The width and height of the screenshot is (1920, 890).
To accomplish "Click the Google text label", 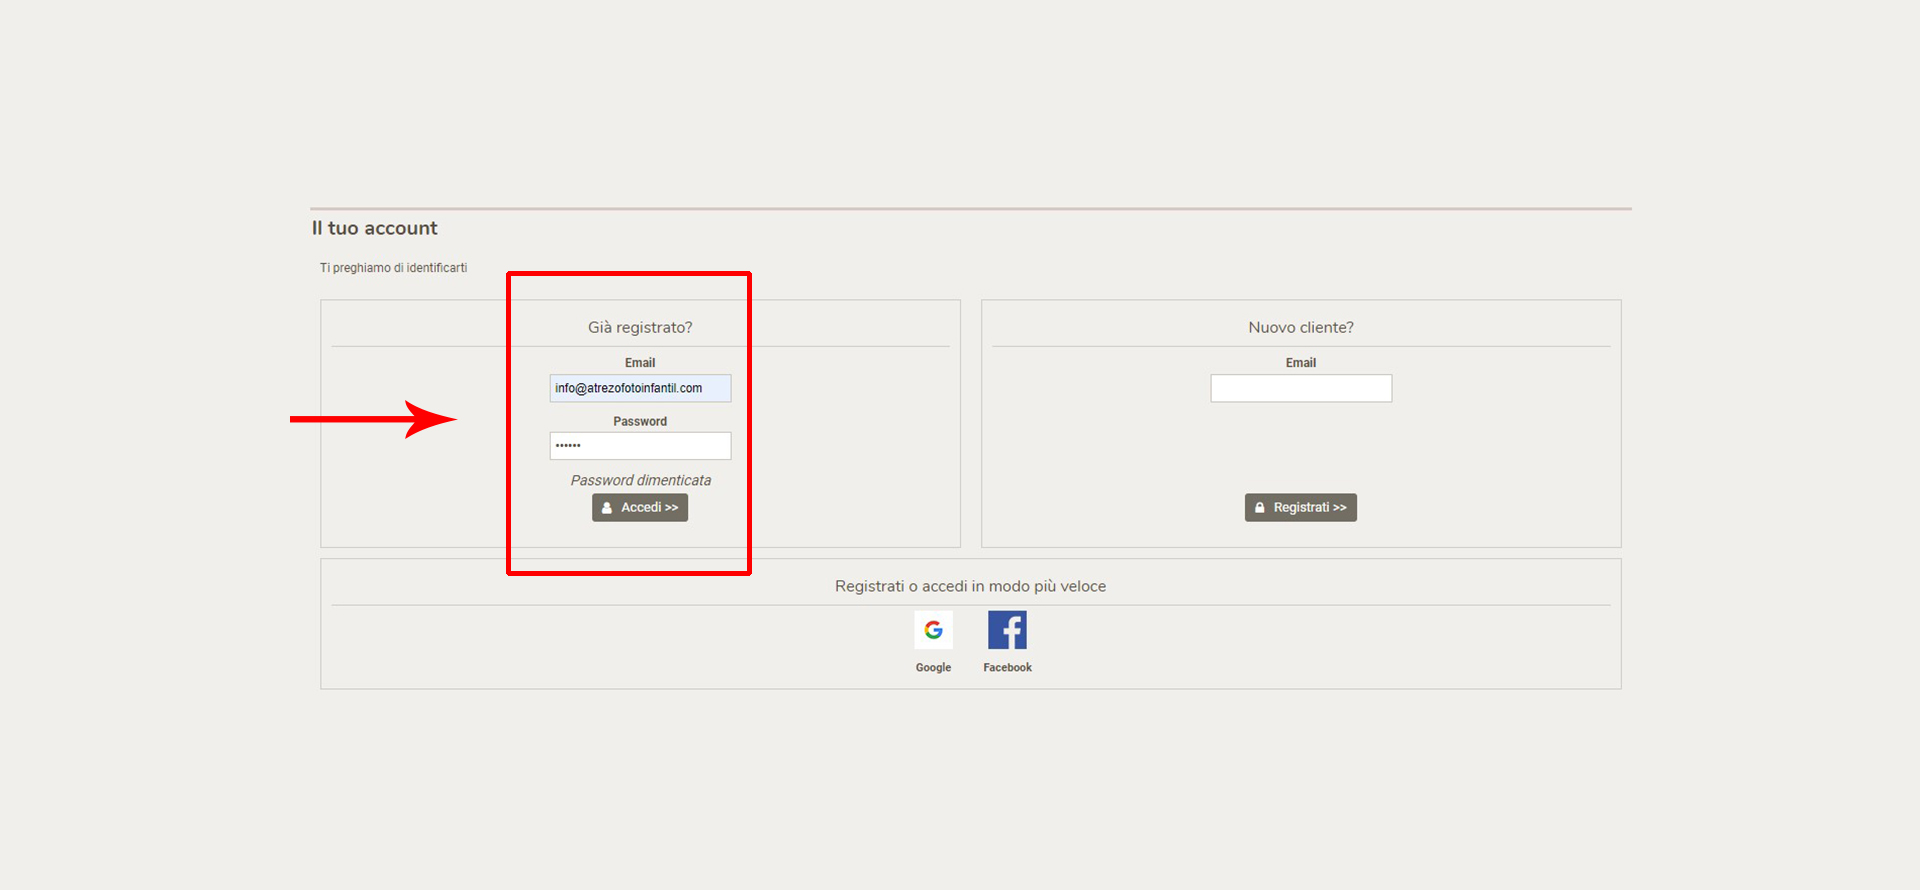I will [x=933, y=668].
